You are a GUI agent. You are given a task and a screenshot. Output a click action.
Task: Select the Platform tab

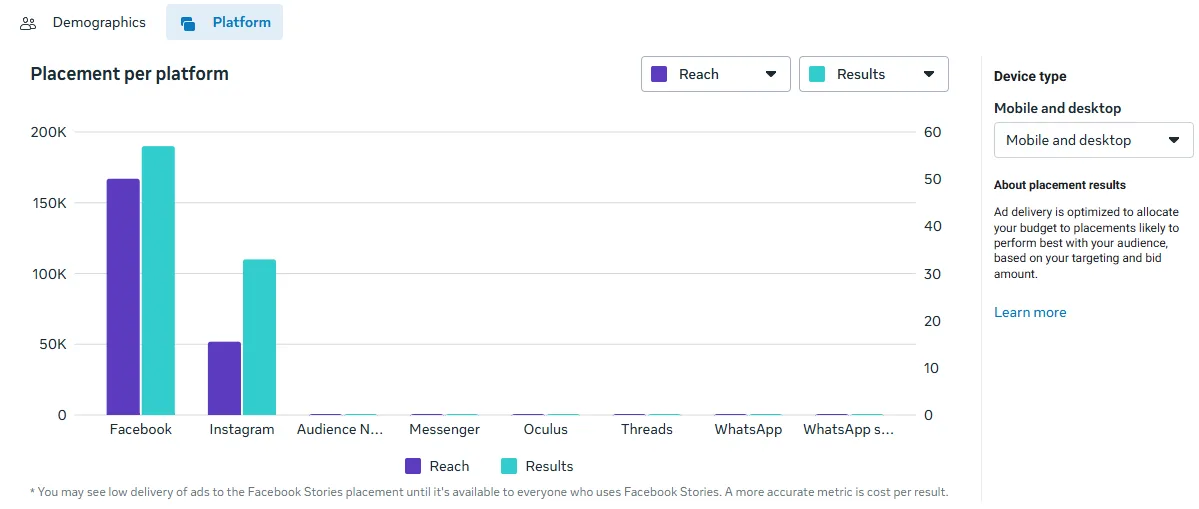pyautogui.click(x=225, y=23)
